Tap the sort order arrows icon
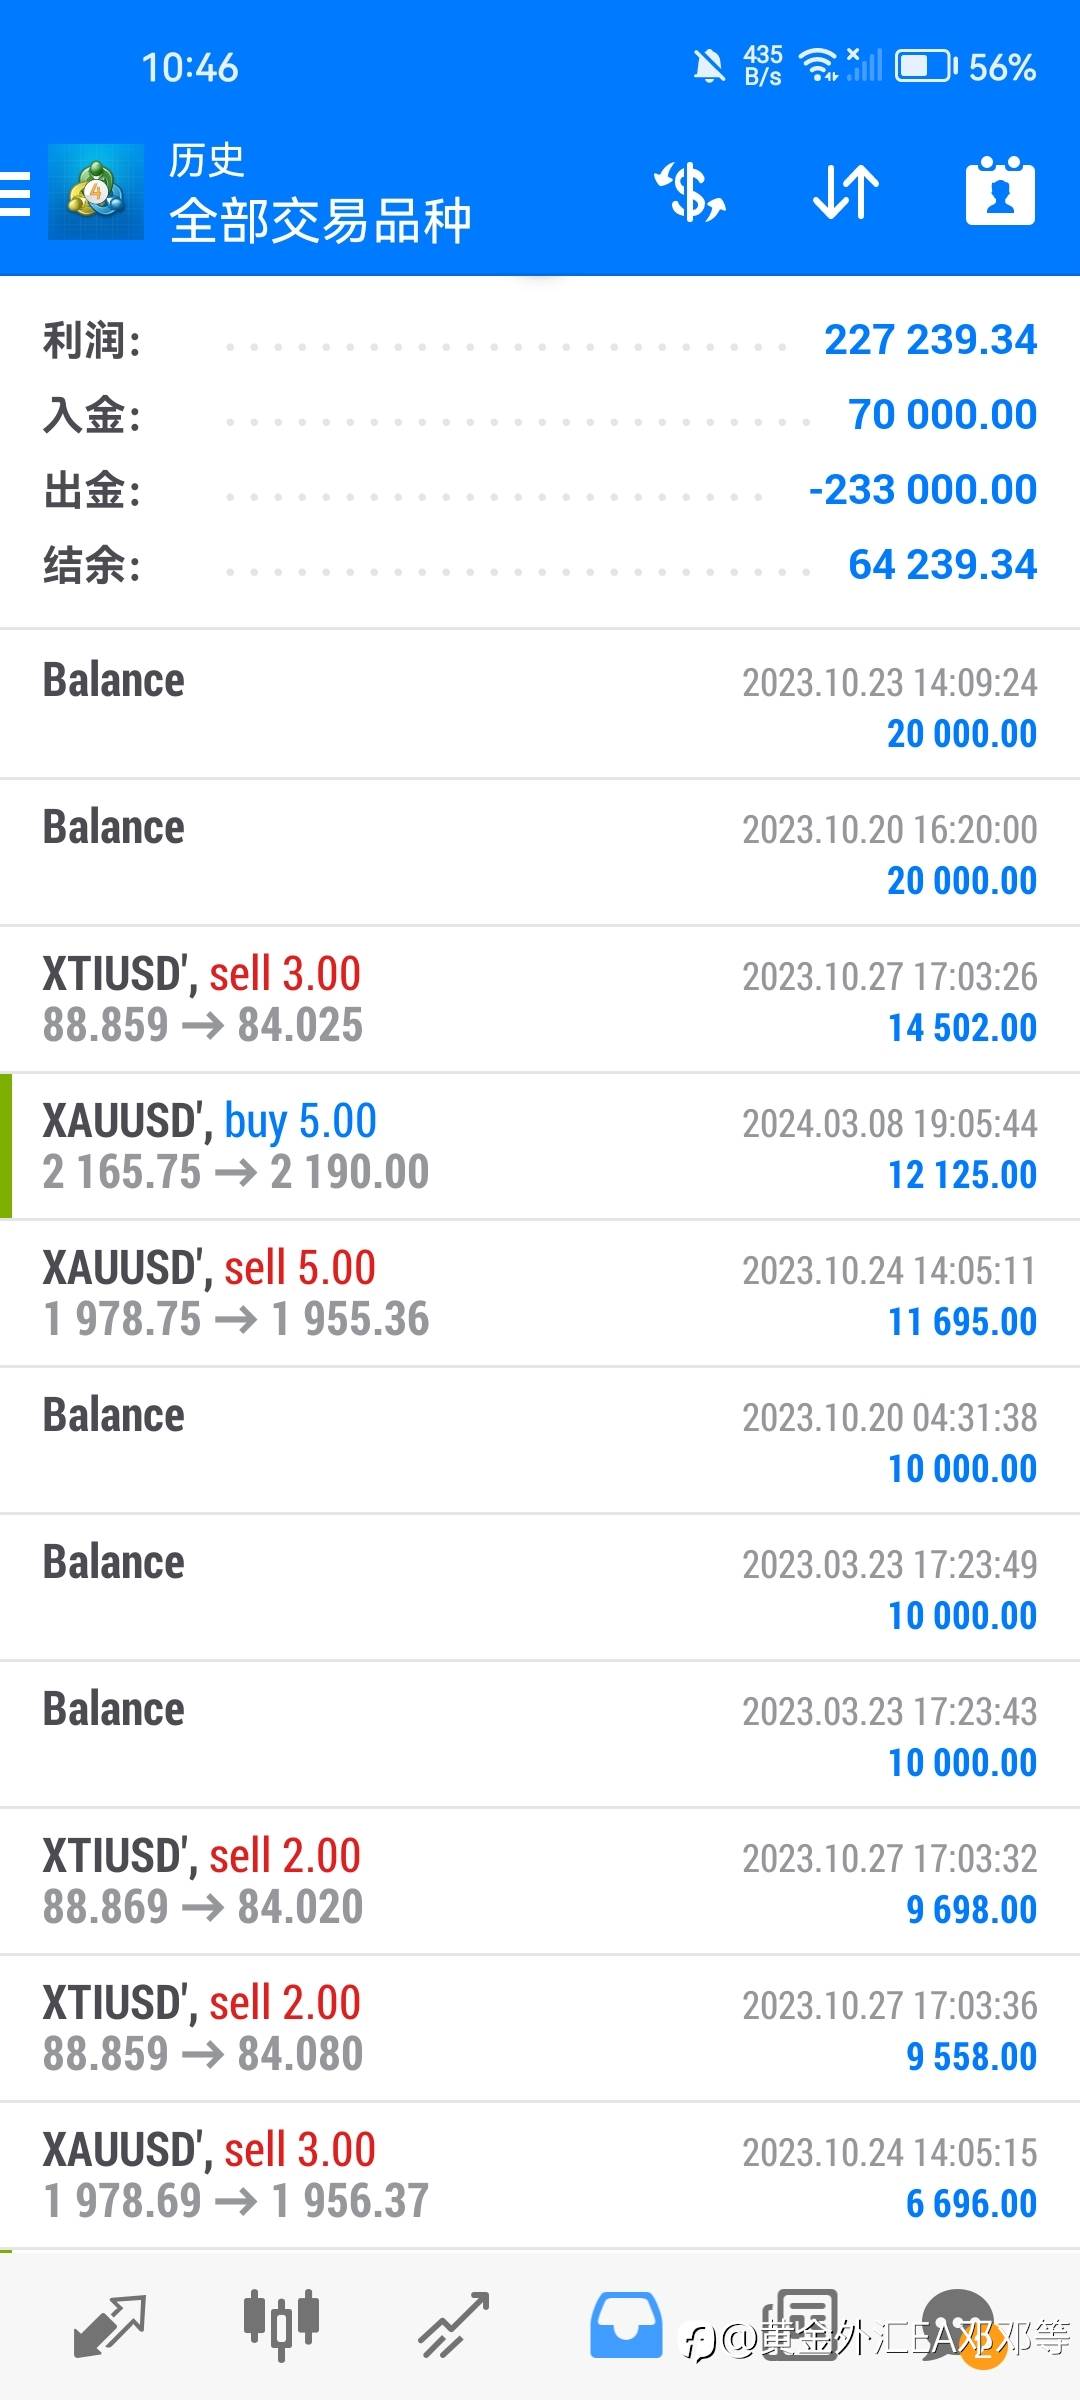Viewport: 1080px width, 2400px height. pyautogui.click(x=846, y=192)
